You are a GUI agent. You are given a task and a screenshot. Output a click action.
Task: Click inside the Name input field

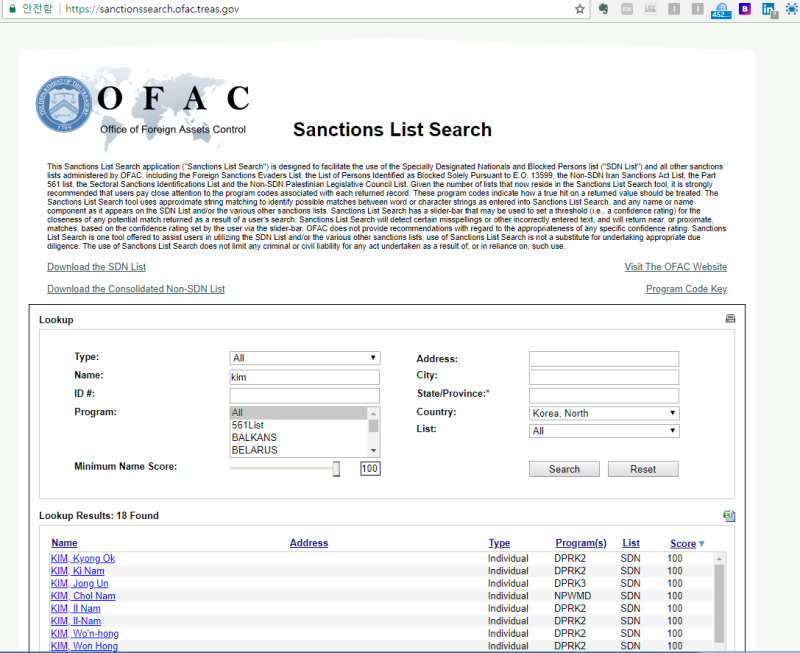click(x=305, y=377)
